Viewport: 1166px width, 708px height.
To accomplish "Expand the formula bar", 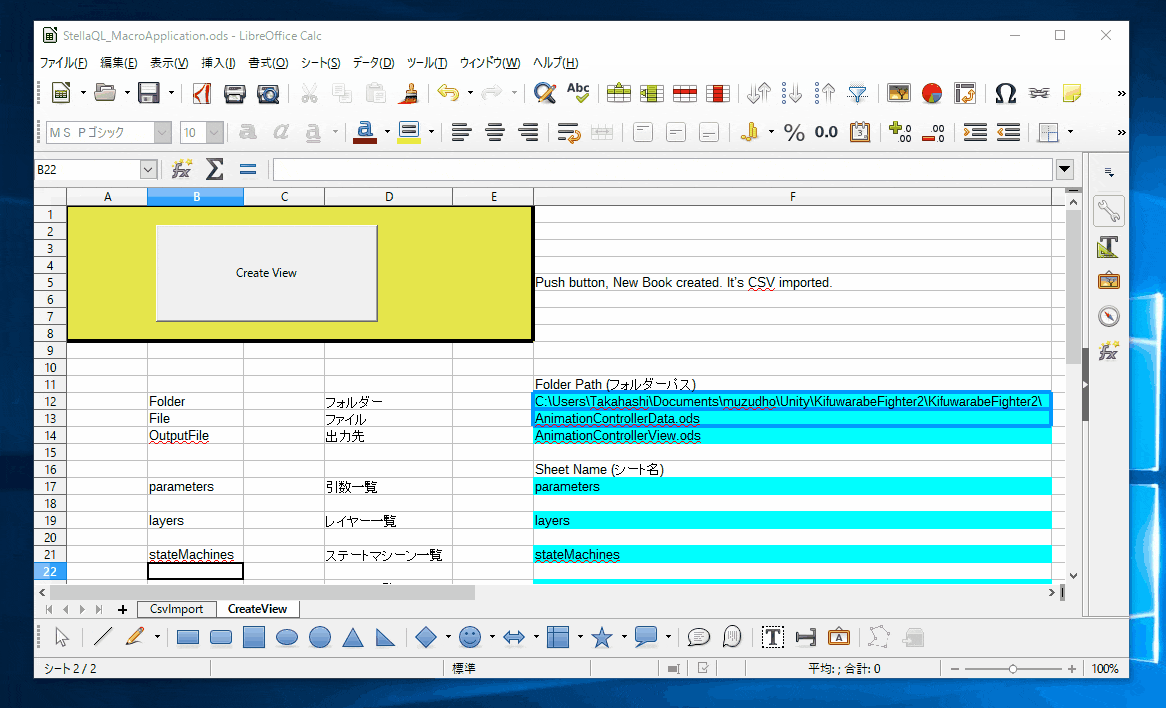I will (1065, 170).
